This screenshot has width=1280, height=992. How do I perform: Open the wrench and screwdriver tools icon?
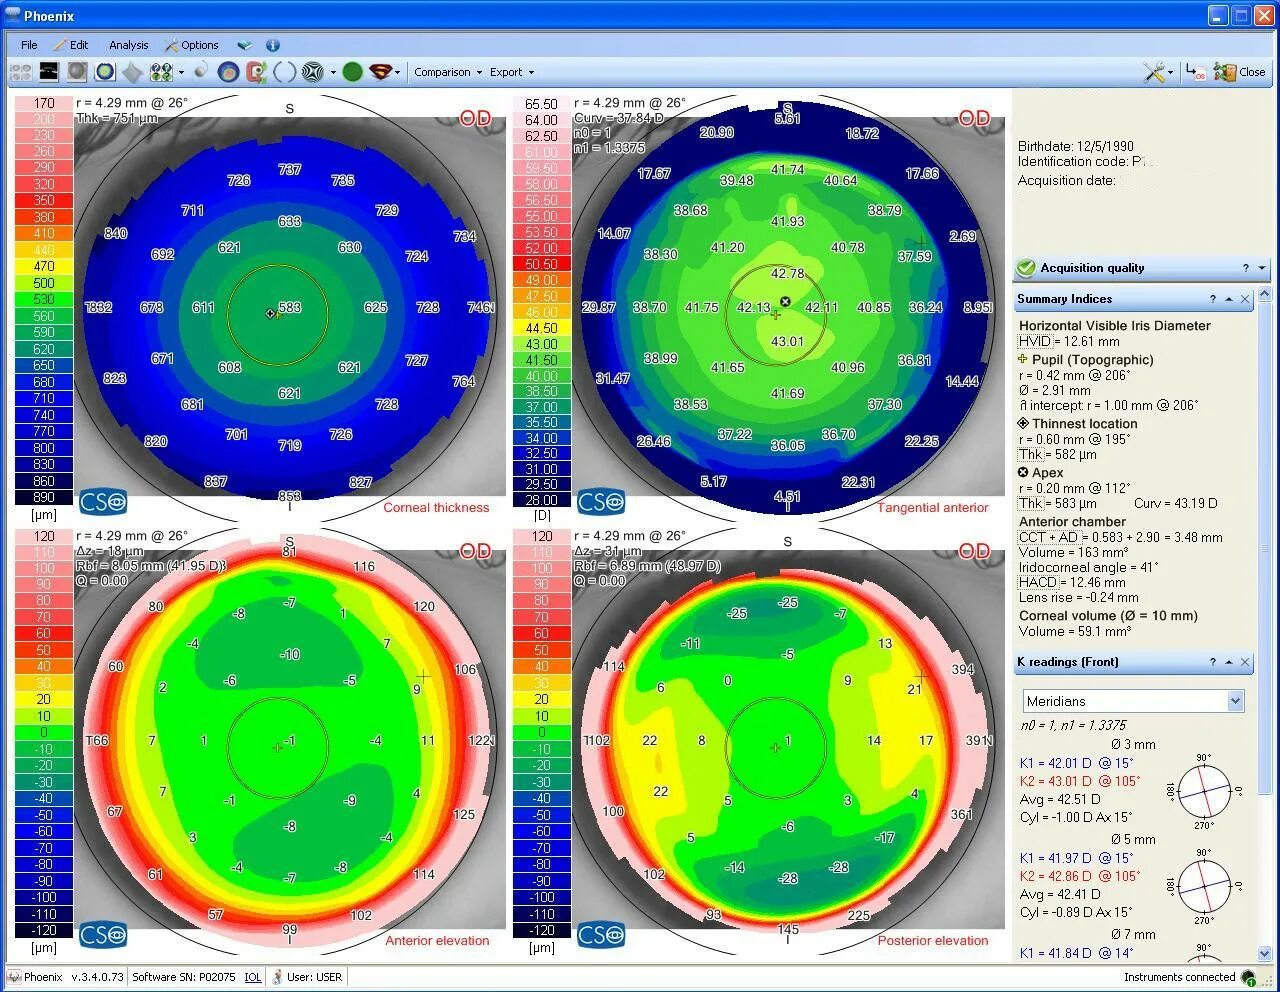point(1154,72)
